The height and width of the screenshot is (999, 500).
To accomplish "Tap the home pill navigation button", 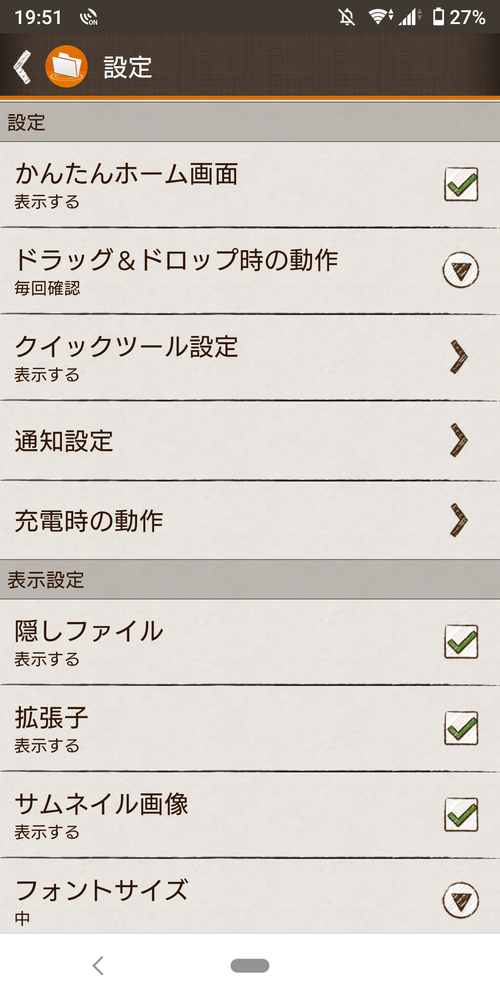I will point(250,965).
